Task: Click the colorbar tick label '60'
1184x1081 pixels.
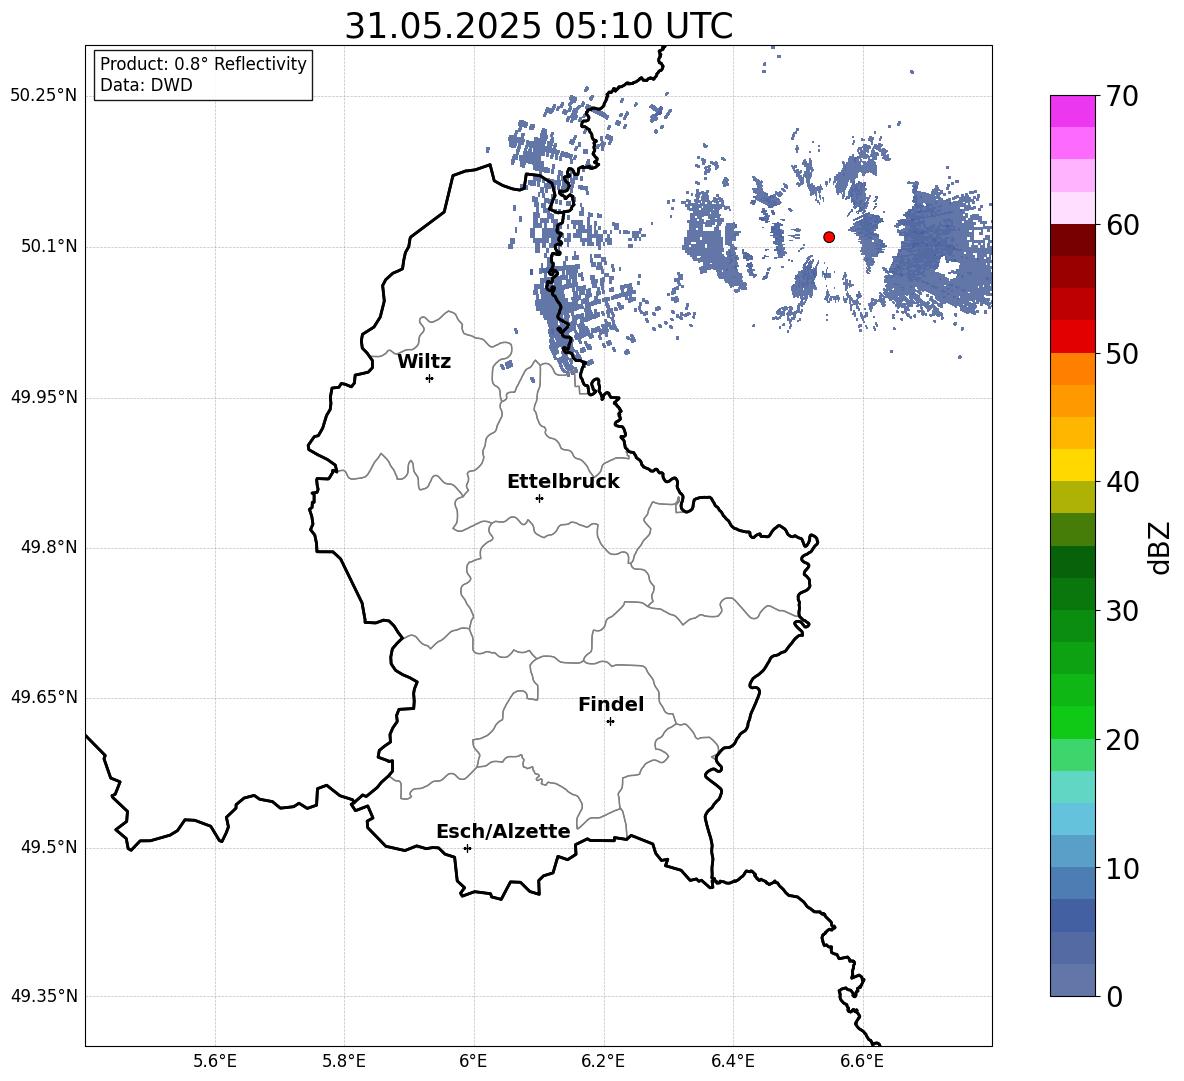Action: click(1122, 225)
